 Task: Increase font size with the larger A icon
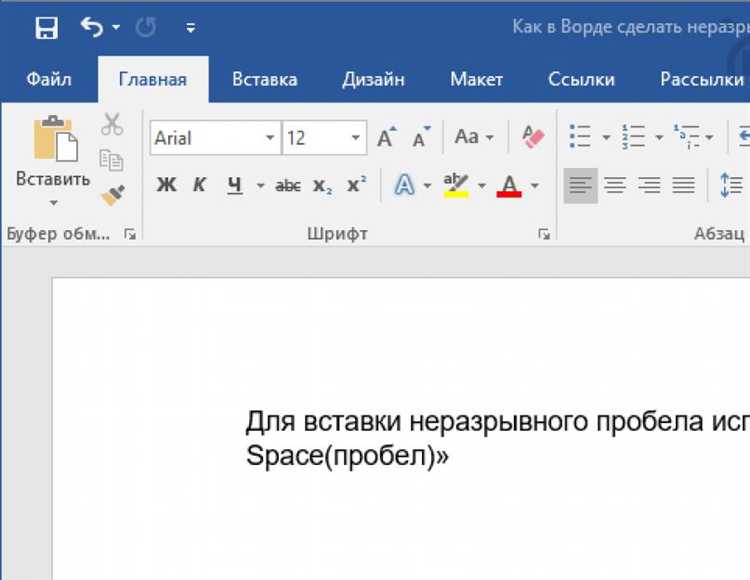click(386, 138)
